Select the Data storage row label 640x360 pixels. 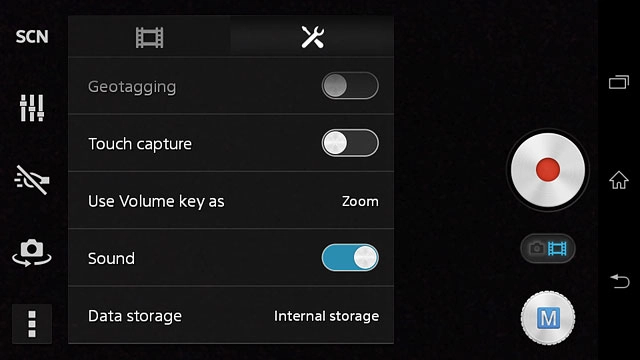coord(135,316)
